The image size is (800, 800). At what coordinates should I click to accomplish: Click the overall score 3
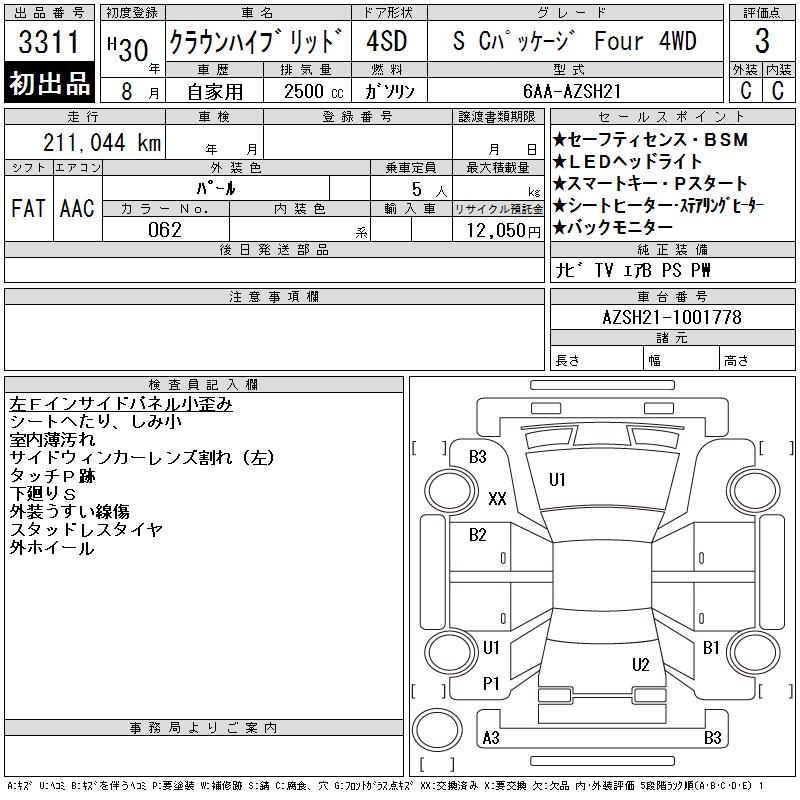762,41
